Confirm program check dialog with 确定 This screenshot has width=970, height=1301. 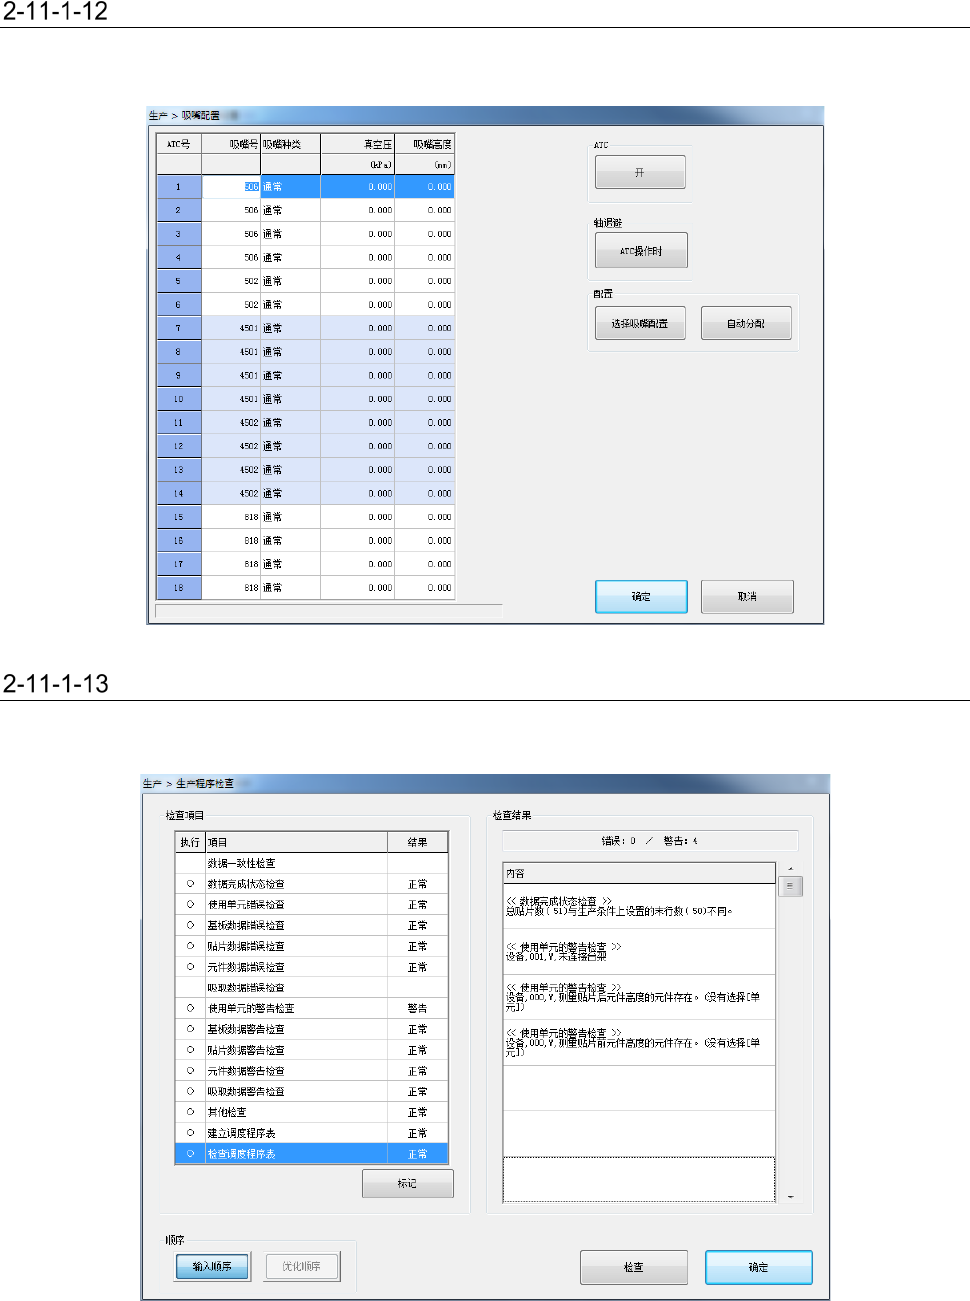click(x=759, y=1267)
